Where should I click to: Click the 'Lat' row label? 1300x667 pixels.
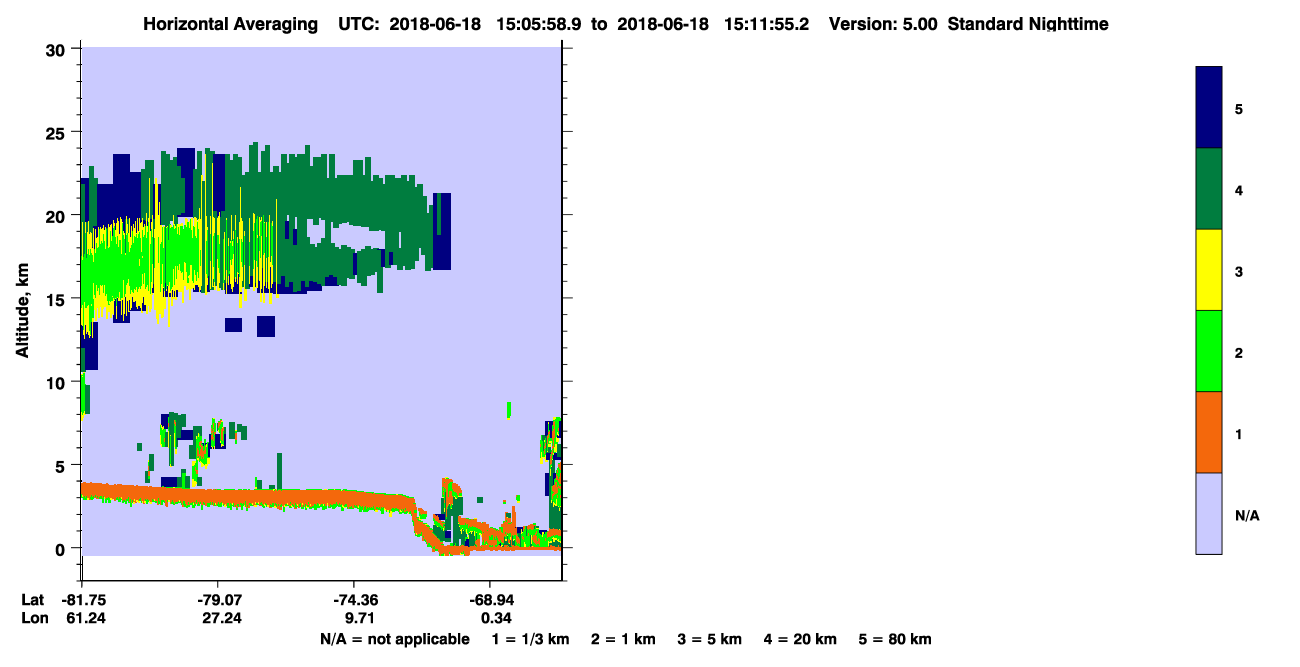(x=33, y=600)
